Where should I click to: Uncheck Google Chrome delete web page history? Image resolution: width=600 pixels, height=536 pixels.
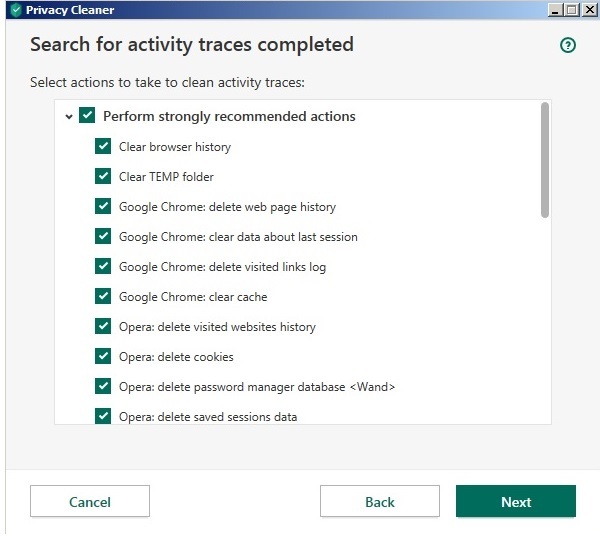point(103,206)
